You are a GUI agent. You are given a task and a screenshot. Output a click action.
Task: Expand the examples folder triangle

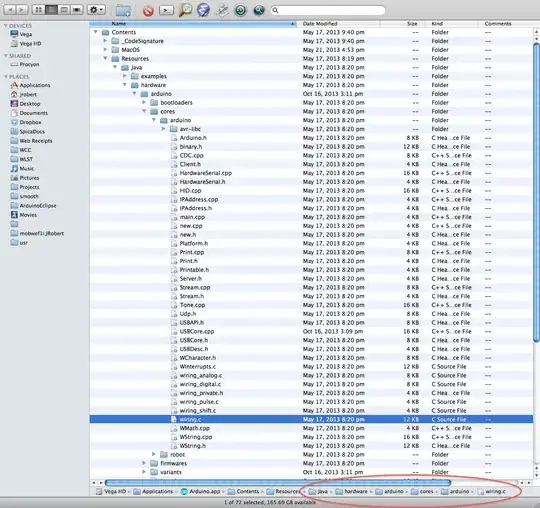125,76
